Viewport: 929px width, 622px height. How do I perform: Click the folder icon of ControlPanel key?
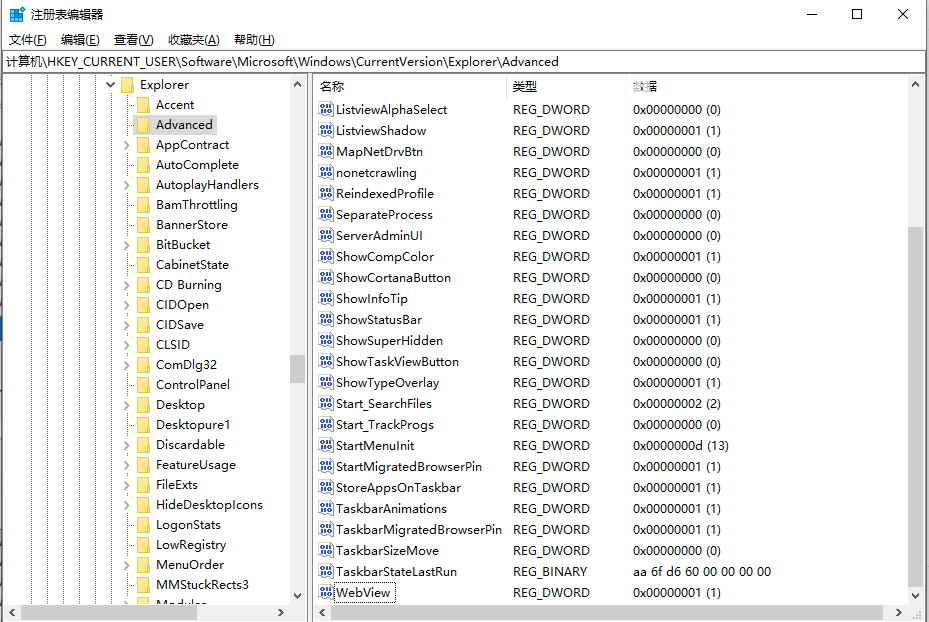coord(143,384)
